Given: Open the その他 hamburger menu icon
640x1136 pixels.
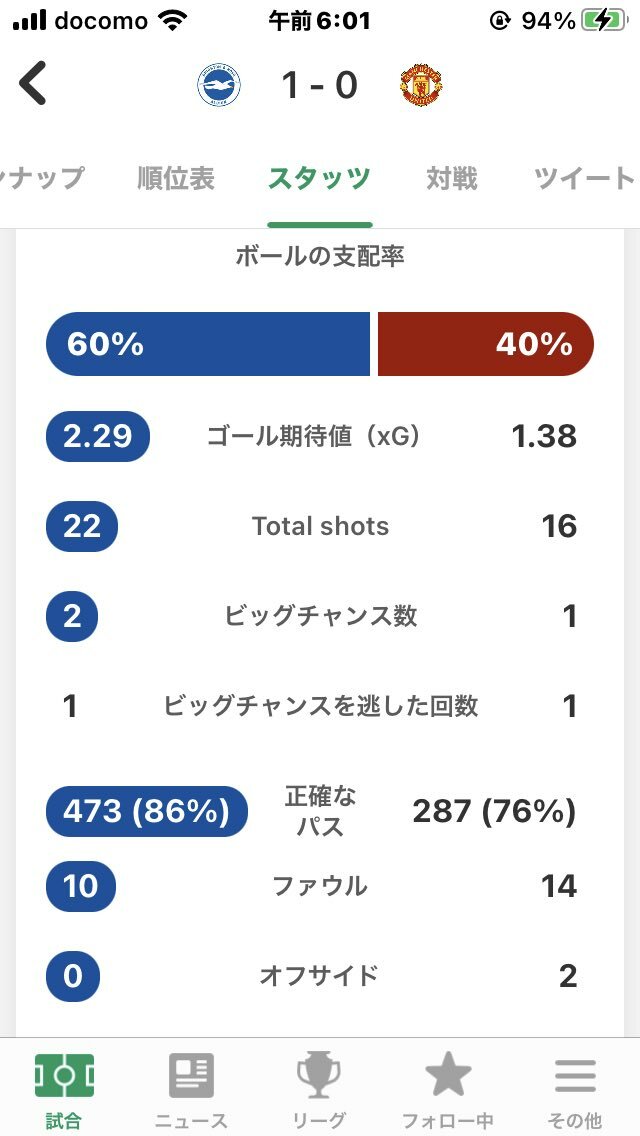Looking at the screenshot, I should (575, 1076).
